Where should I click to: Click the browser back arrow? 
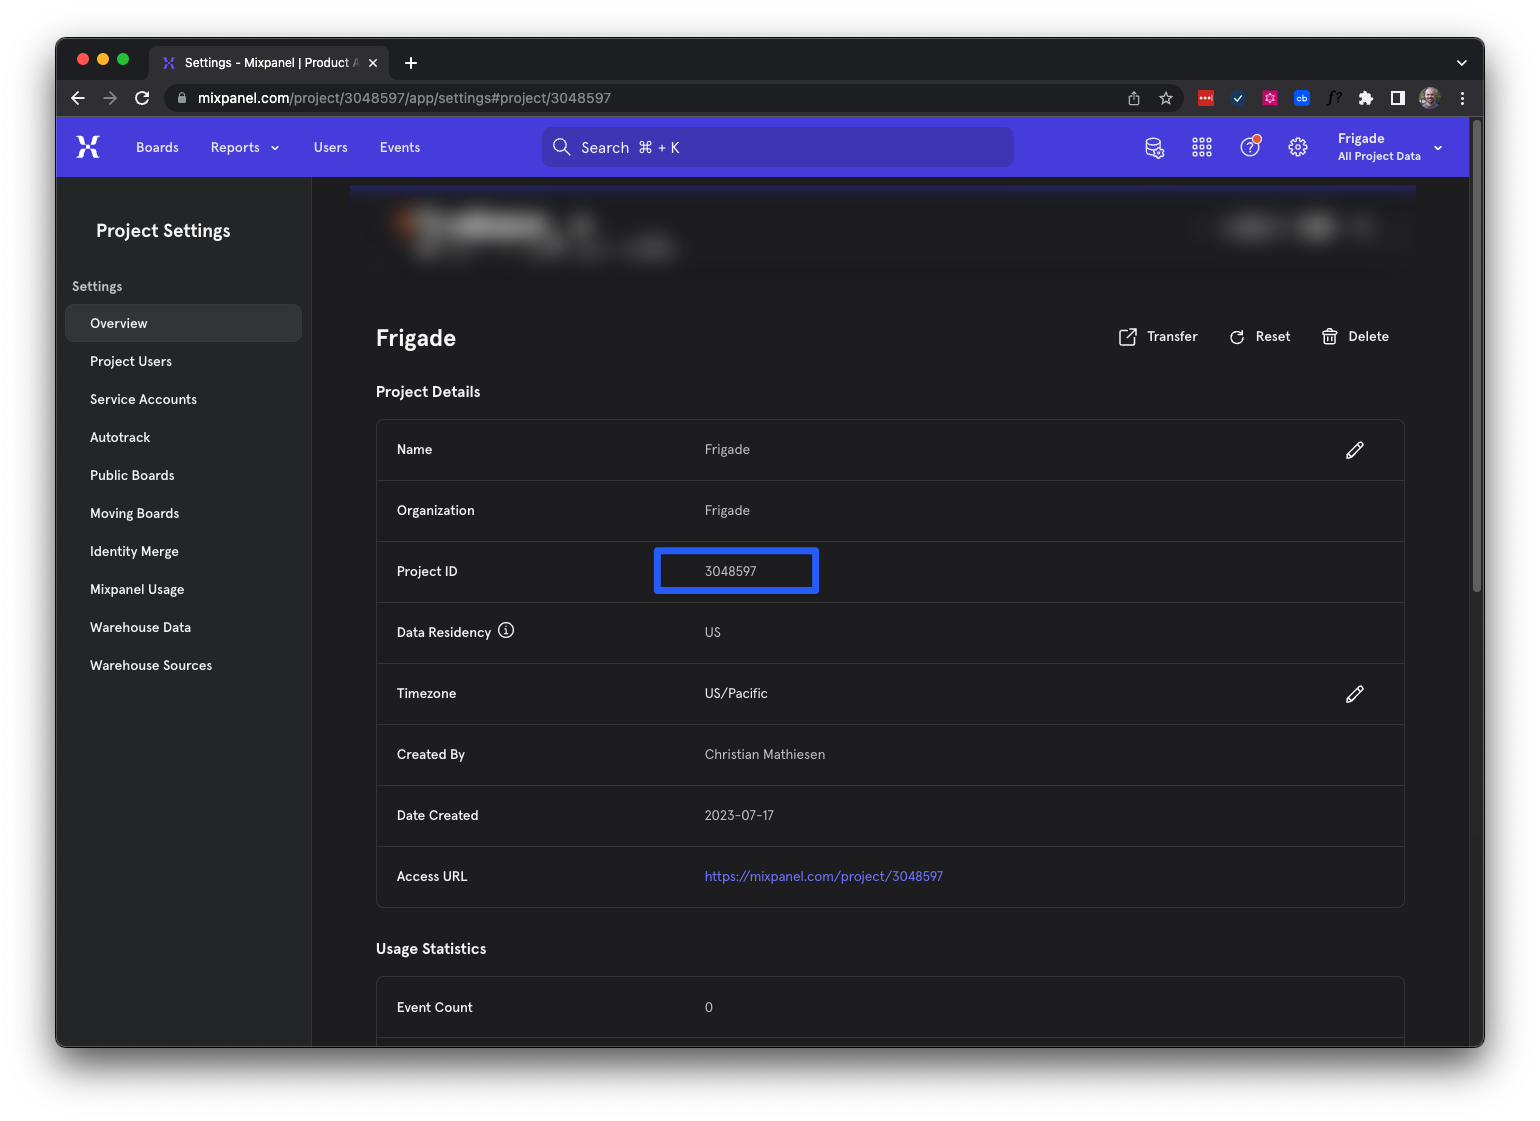78,98
